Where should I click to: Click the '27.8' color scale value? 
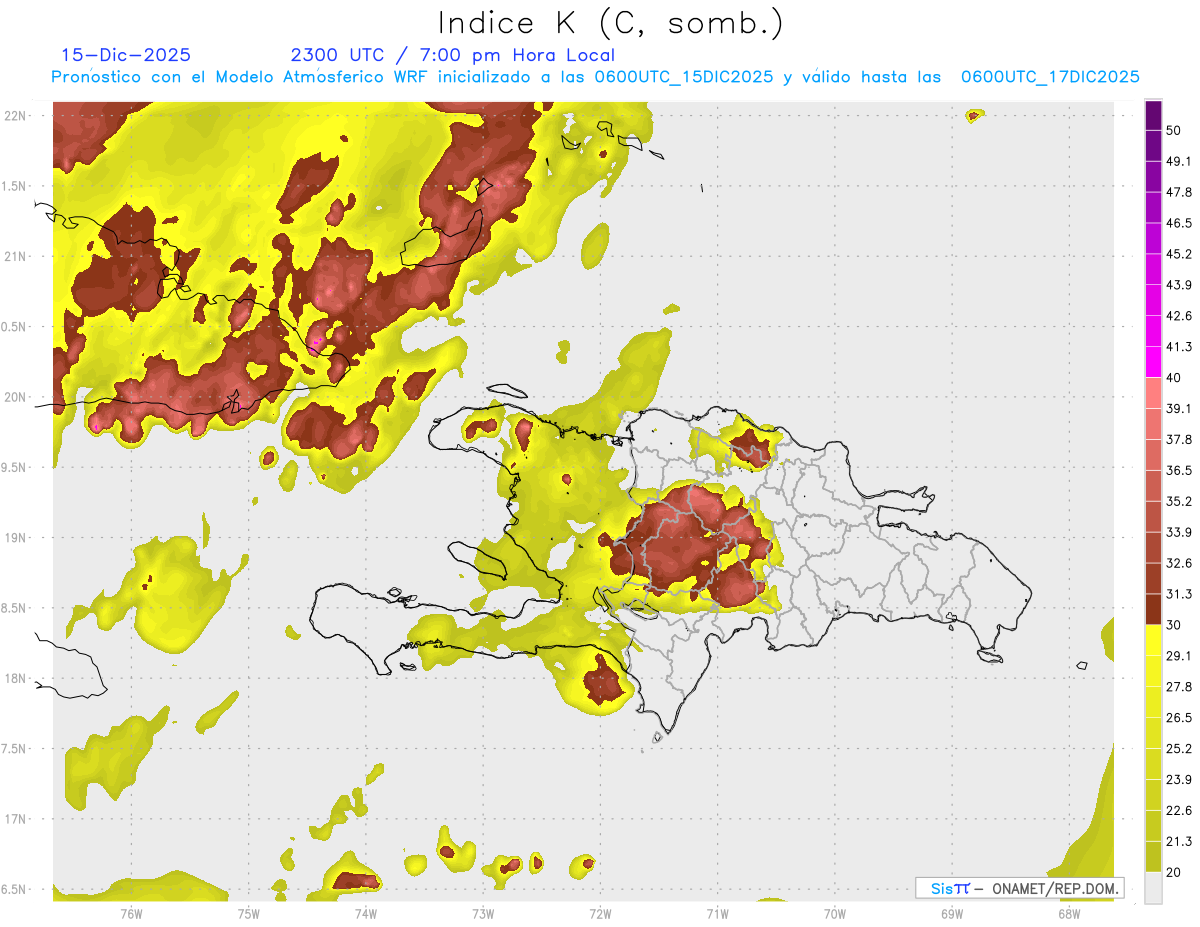(1180, 687)
